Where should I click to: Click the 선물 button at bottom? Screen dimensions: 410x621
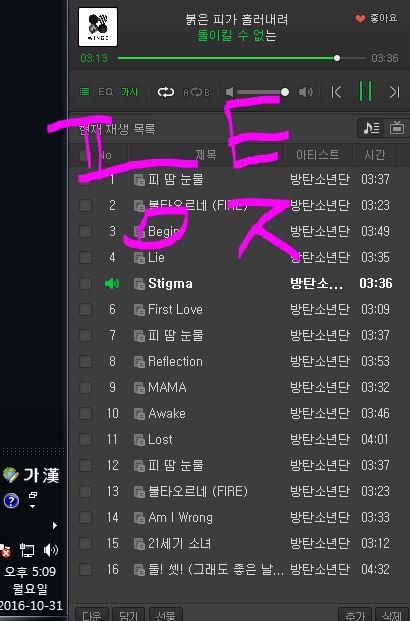(x=166, y=615)
